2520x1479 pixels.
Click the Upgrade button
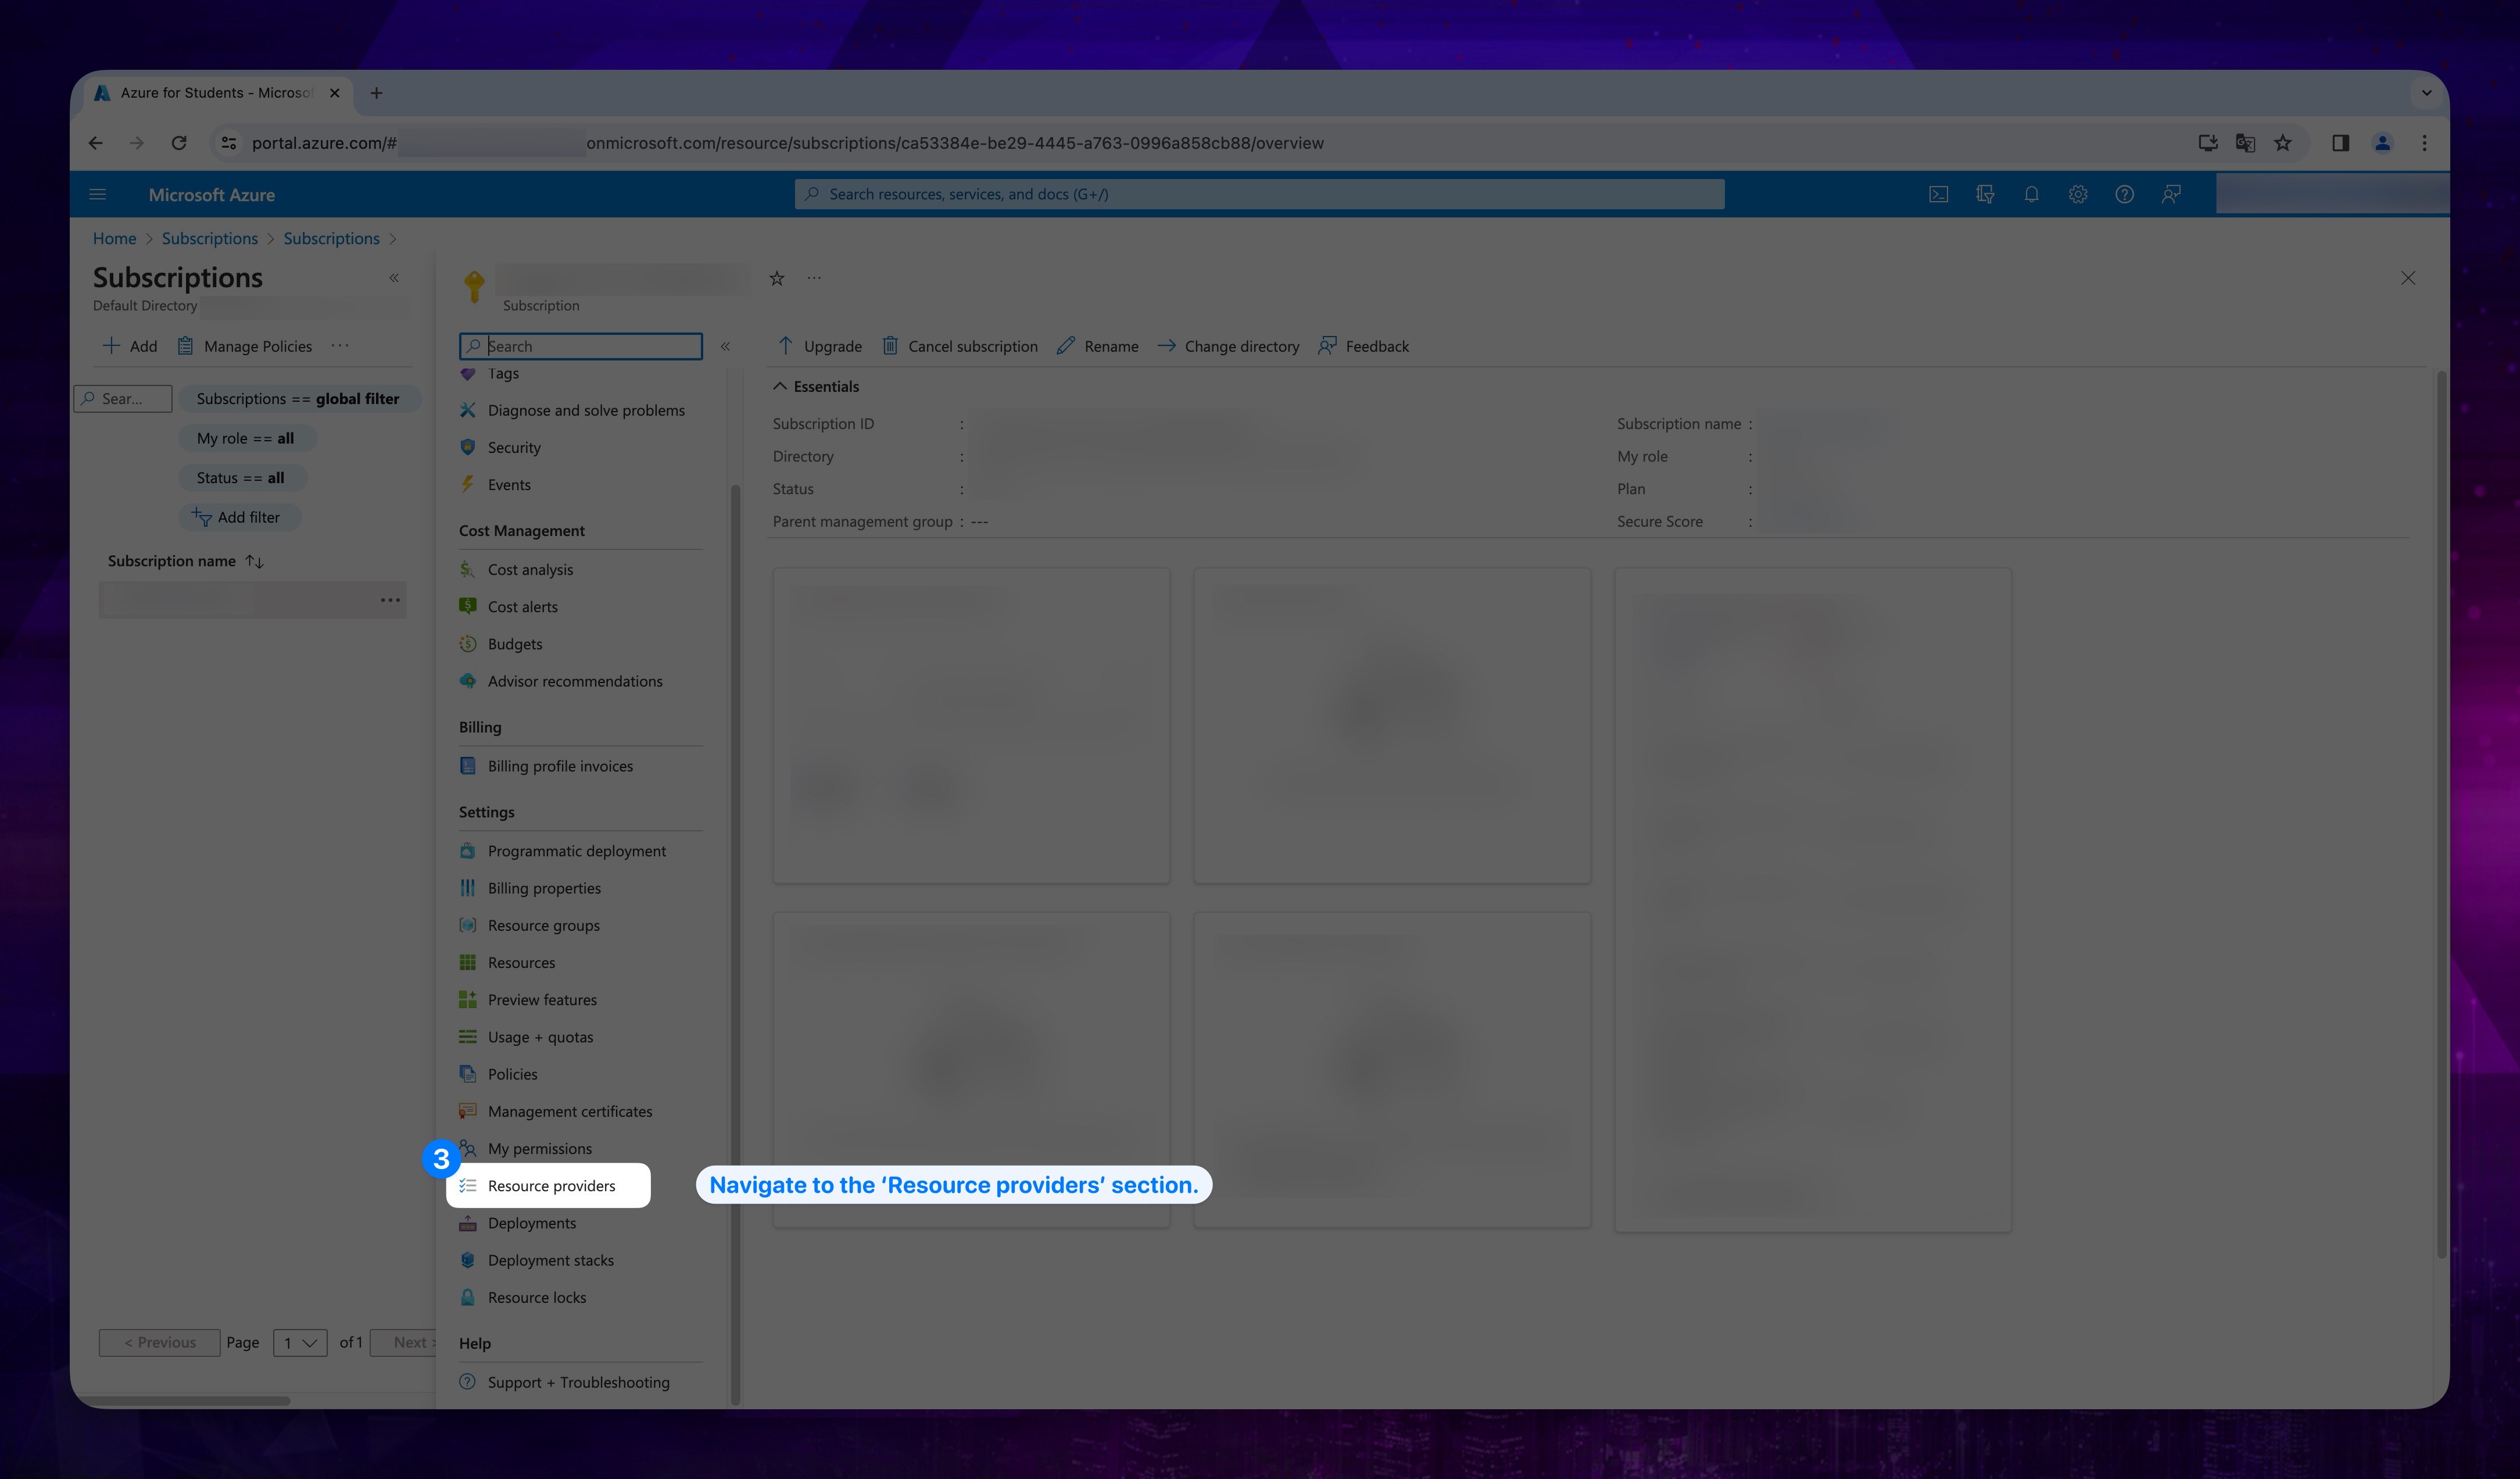820,345
